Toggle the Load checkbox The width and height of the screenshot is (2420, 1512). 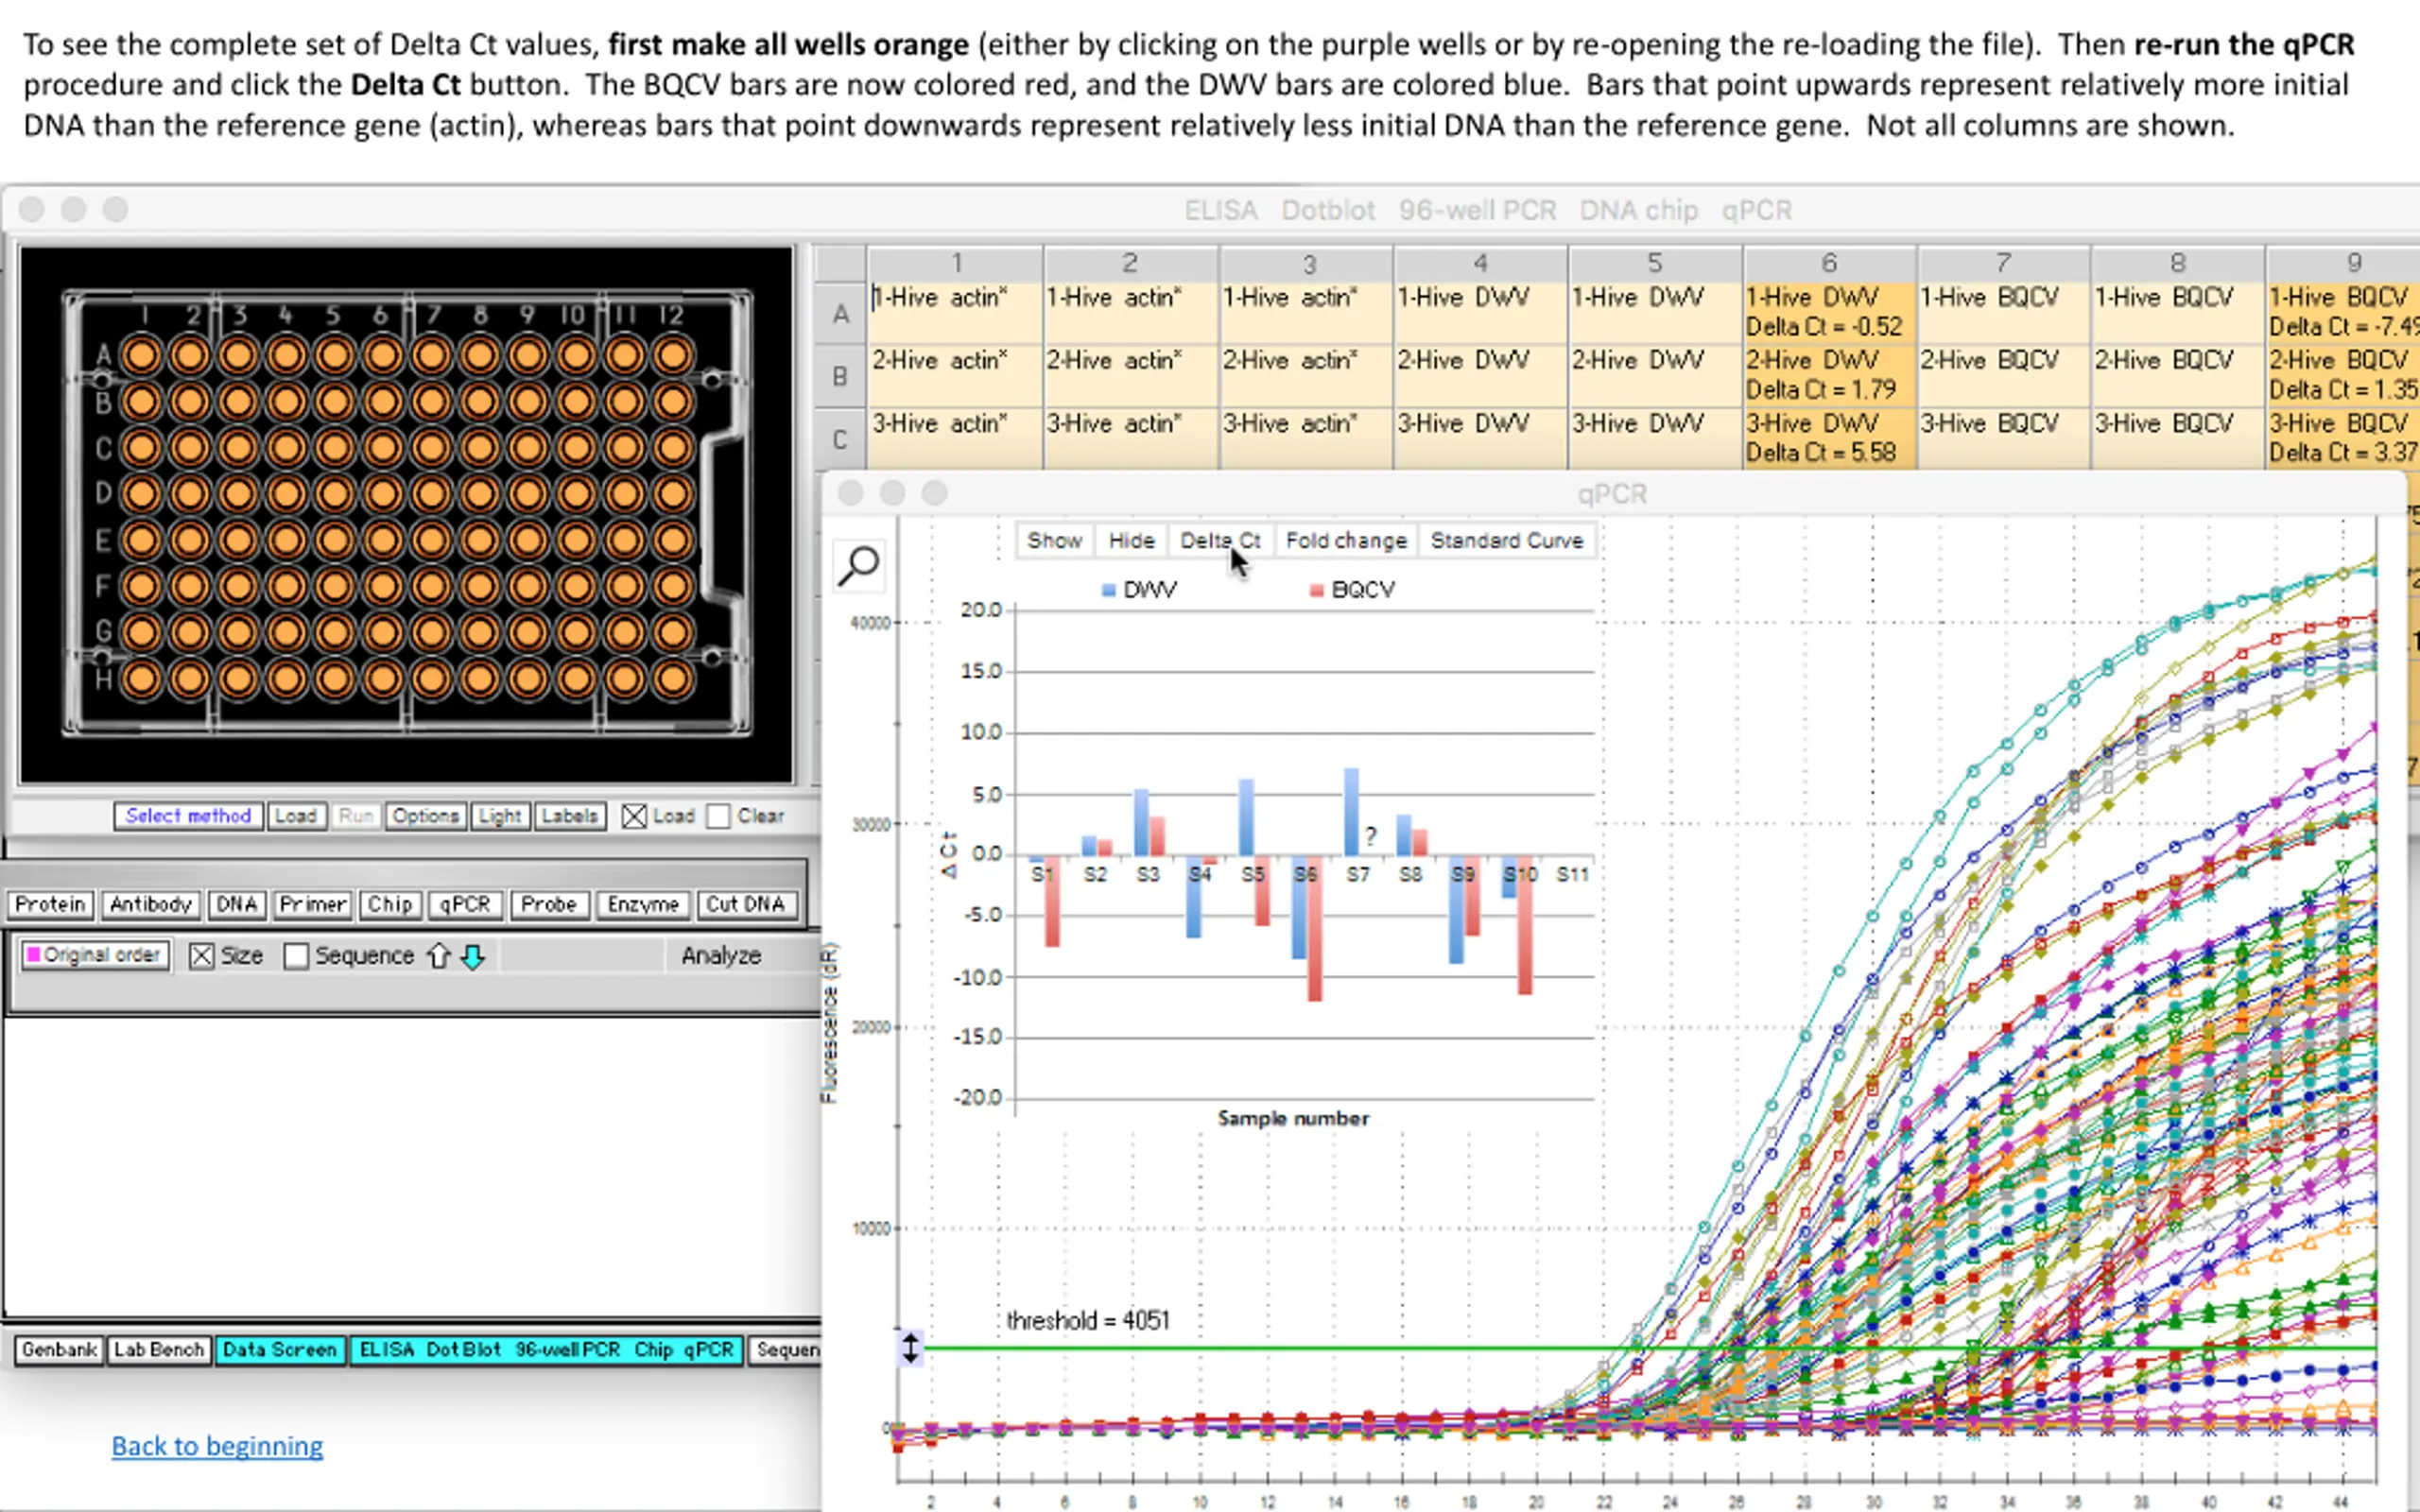(634, 816)
